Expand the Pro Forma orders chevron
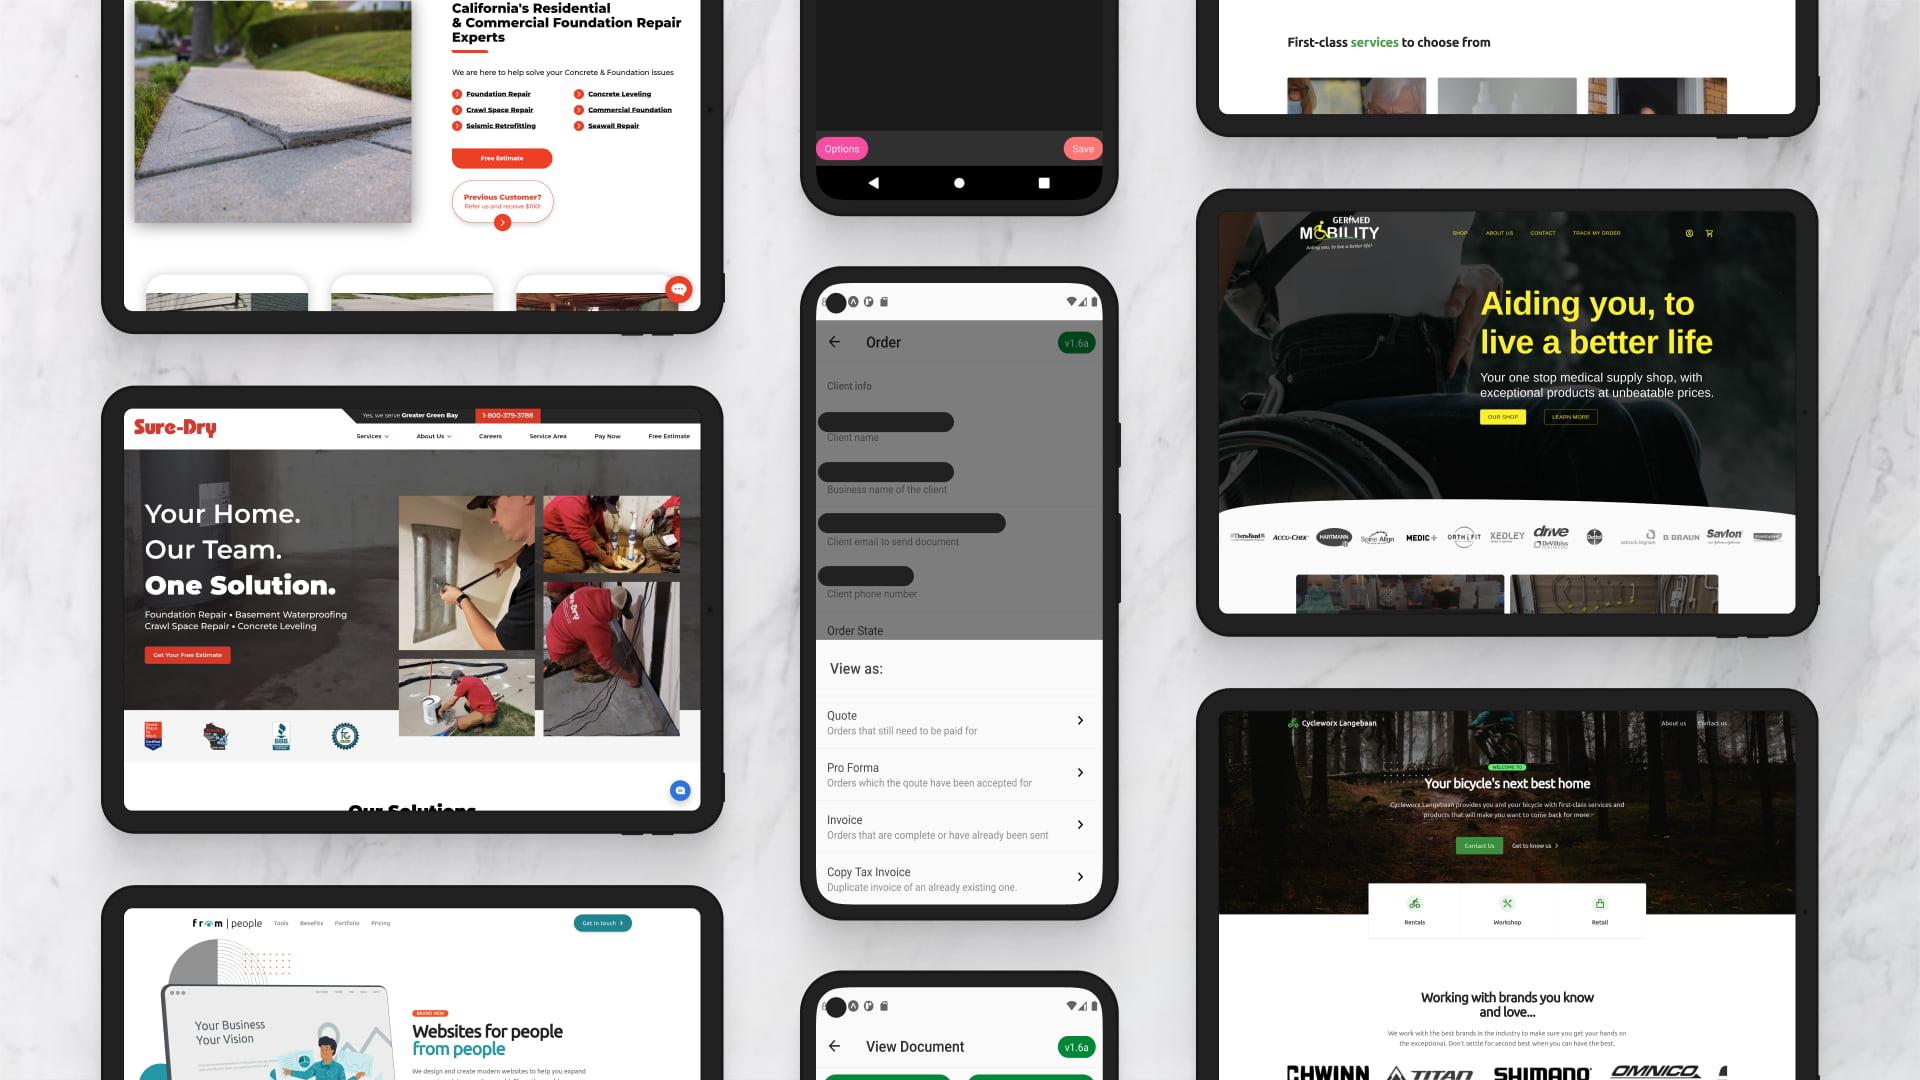Image resolution: width=1920 pixels, height=1080 pixels. coord(1079,773)
